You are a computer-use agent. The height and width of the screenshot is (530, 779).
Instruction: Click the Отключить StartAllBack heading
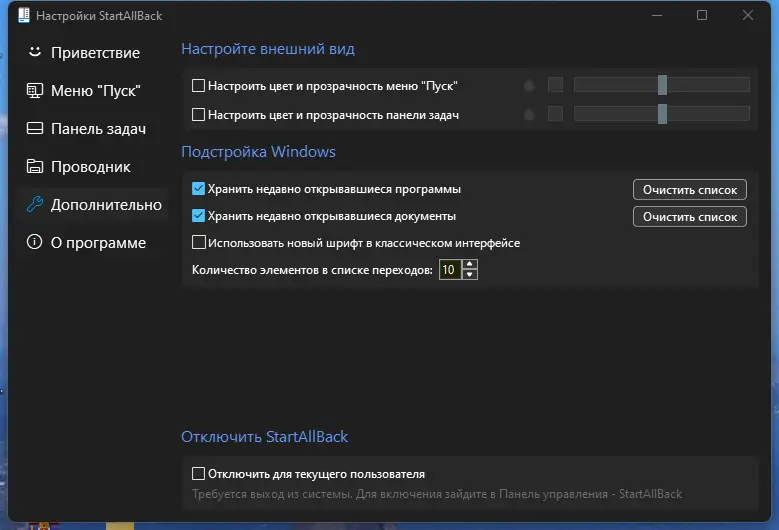click(x=264, y=437)
